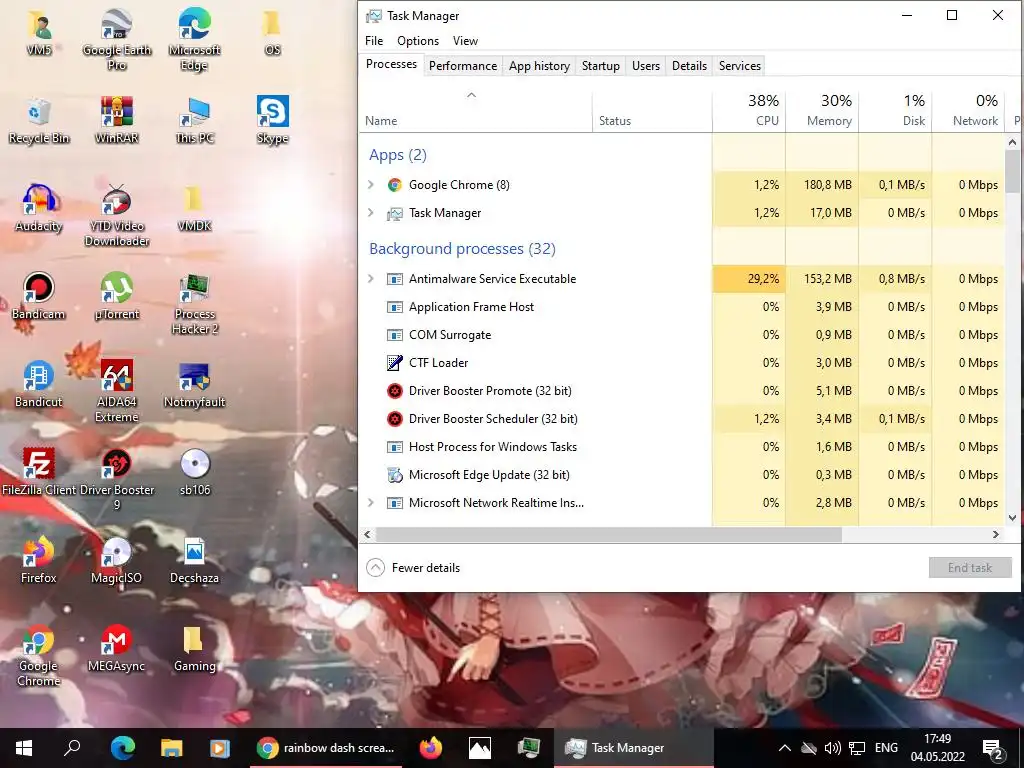The width and height of the screenshot is (1024, 768).
Task: Switch to the Performance tab
Action: (x=463, y=66)
